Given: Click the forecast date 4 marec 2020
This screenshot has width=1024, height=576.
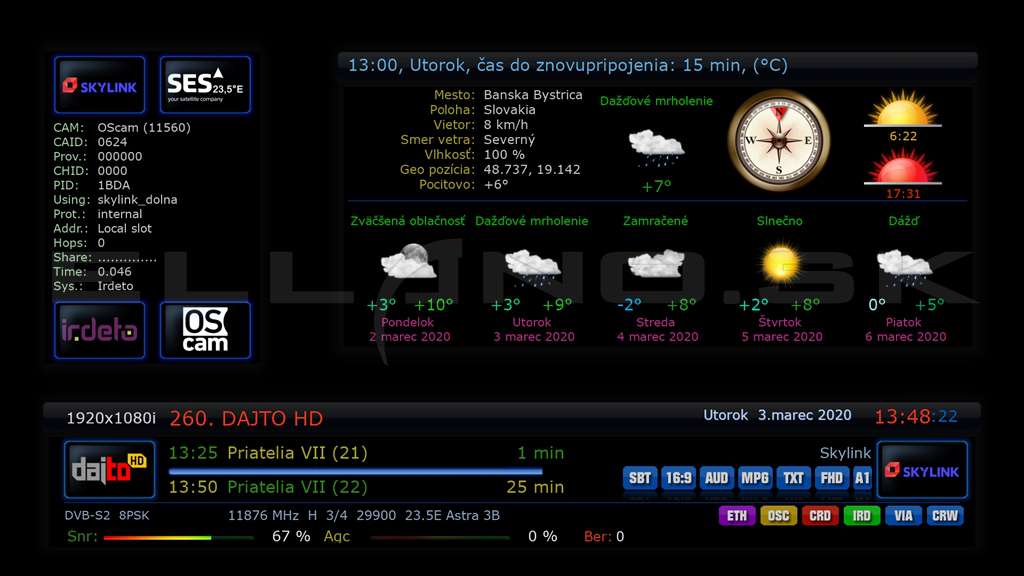Looking at the screenshot, I should click(x=658, y=337).
